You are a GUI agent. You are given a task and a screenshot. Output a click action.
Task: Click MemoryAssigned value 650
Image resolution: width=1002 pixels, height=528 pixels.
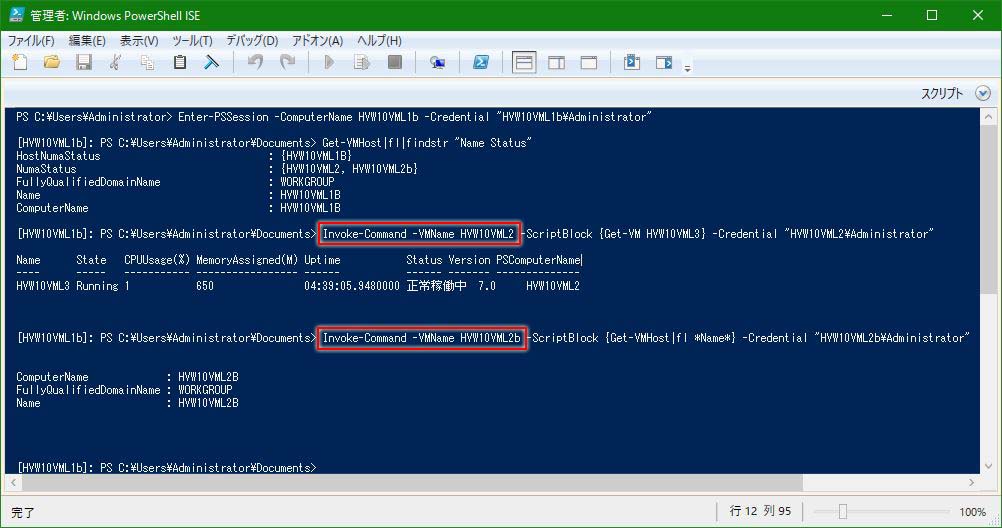coord(204,286)
